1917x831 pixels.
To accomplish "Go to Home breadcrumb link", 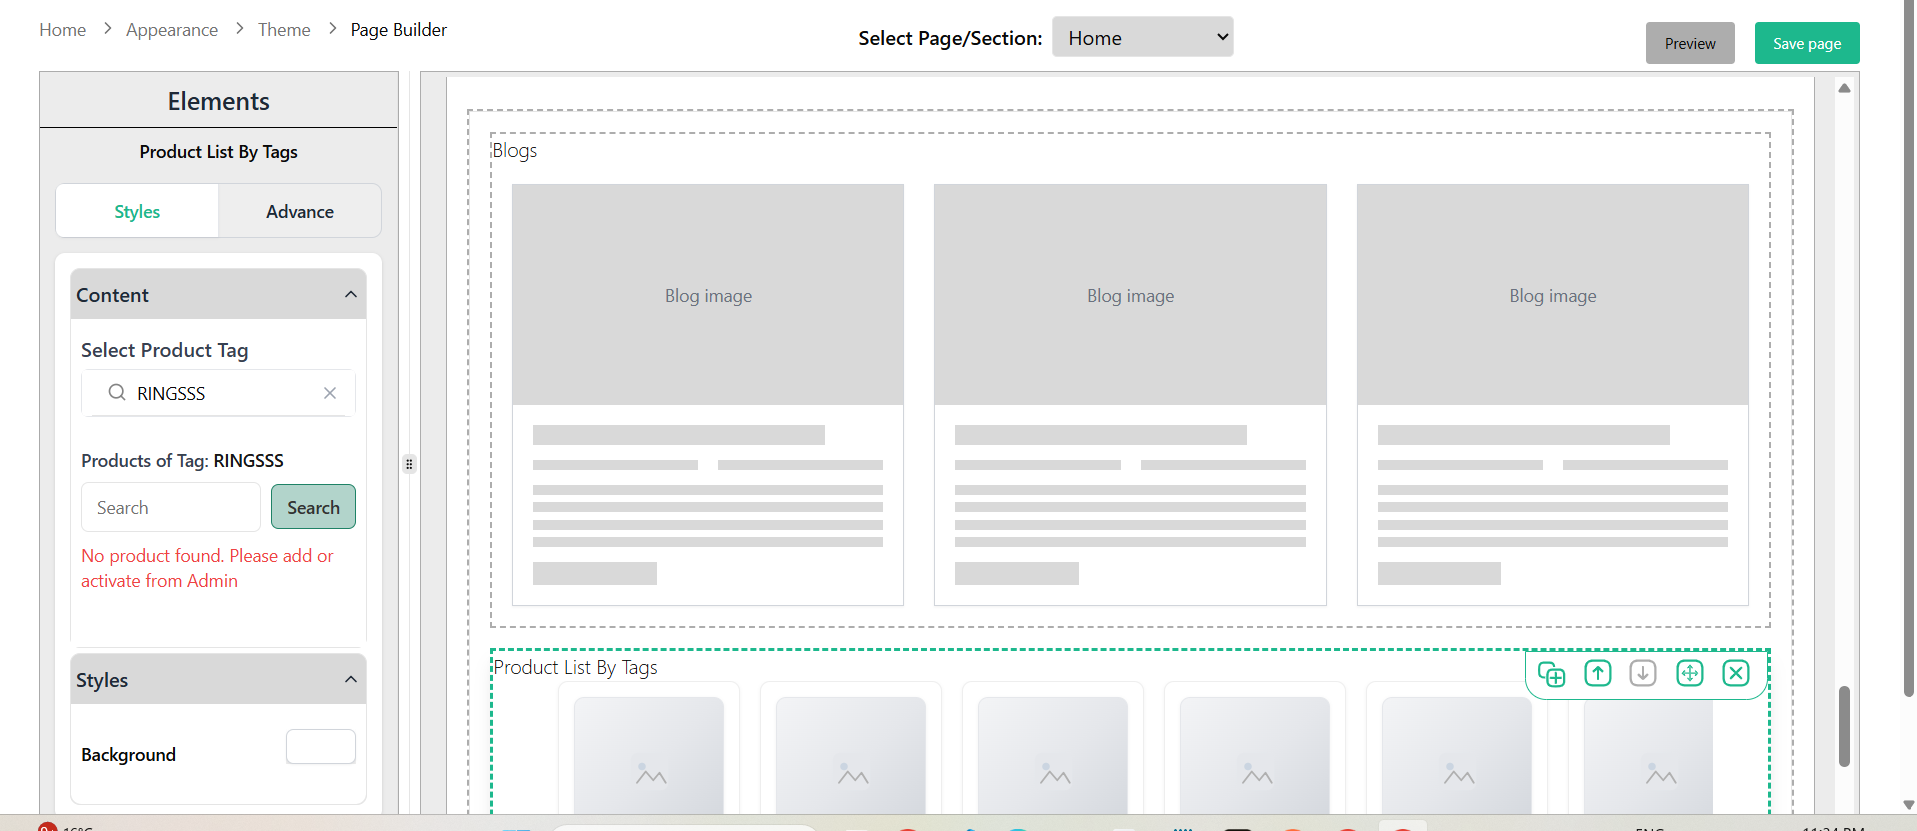I will pyautogui.click(x=63, y=30).
